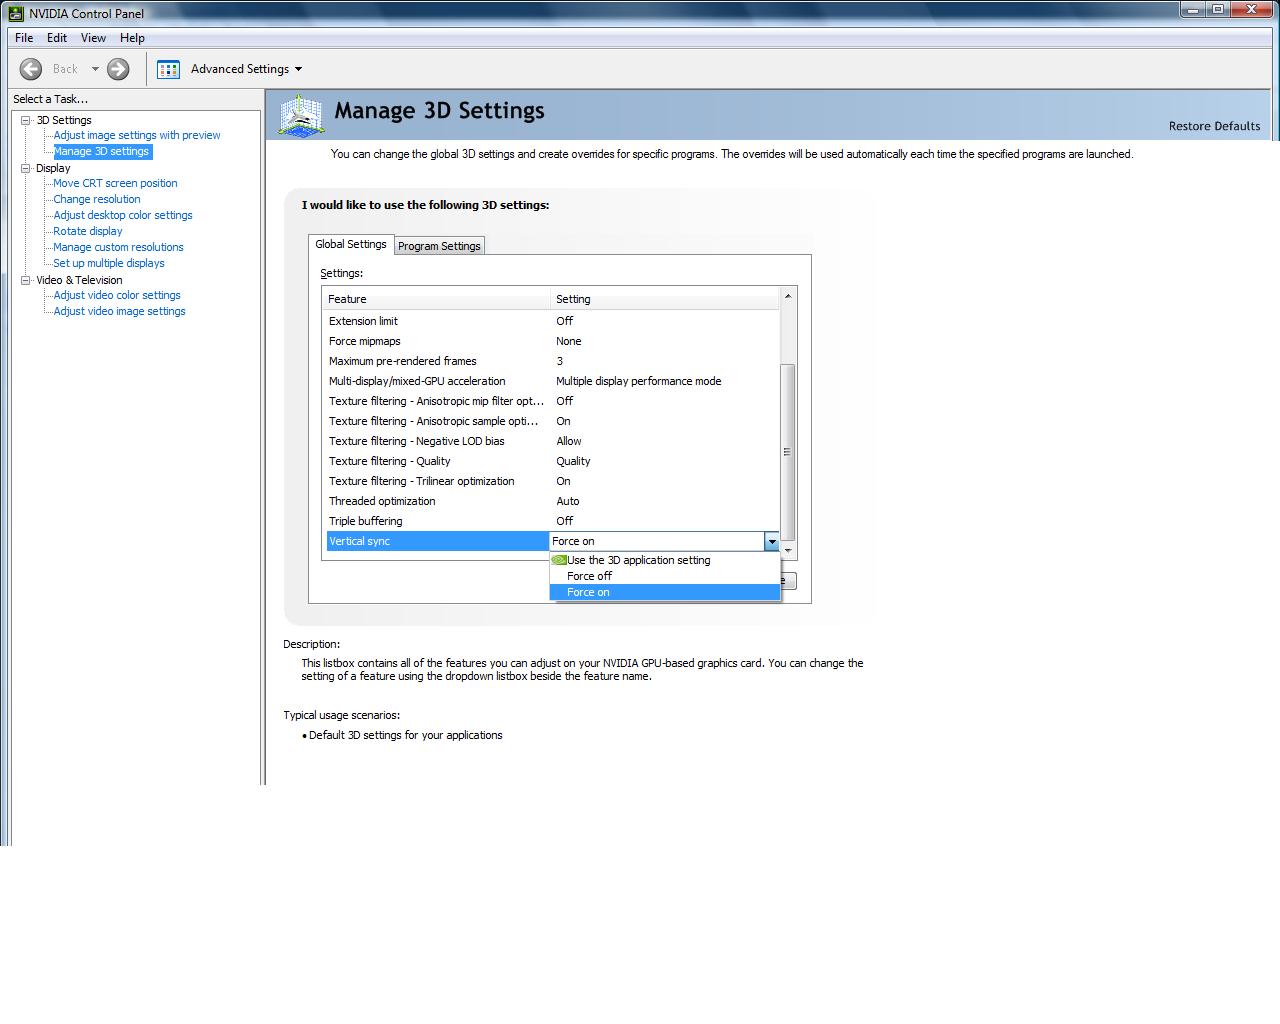Open the Back history dropdown arrow
Viewport: 1280px width, 1024px height.
point(95,69)
